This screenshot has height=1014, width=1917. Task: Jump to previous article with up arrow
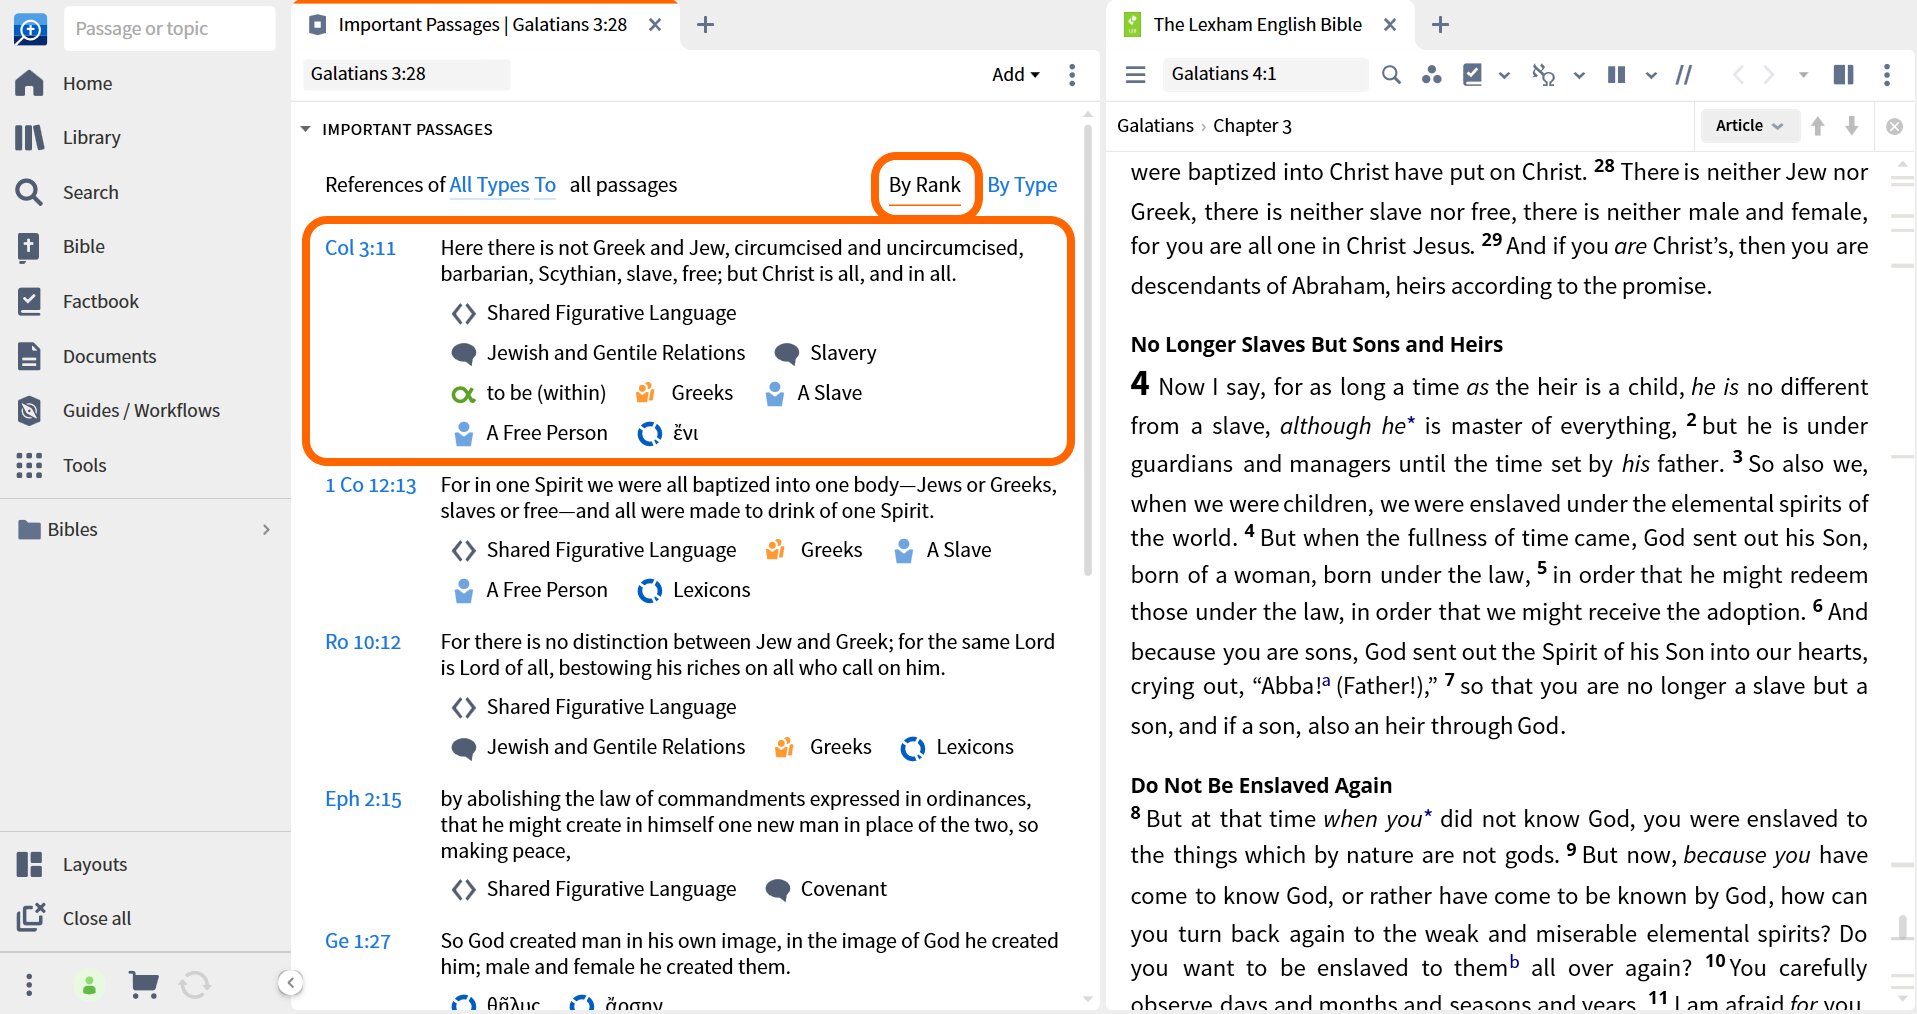(x=1818, y=126)
